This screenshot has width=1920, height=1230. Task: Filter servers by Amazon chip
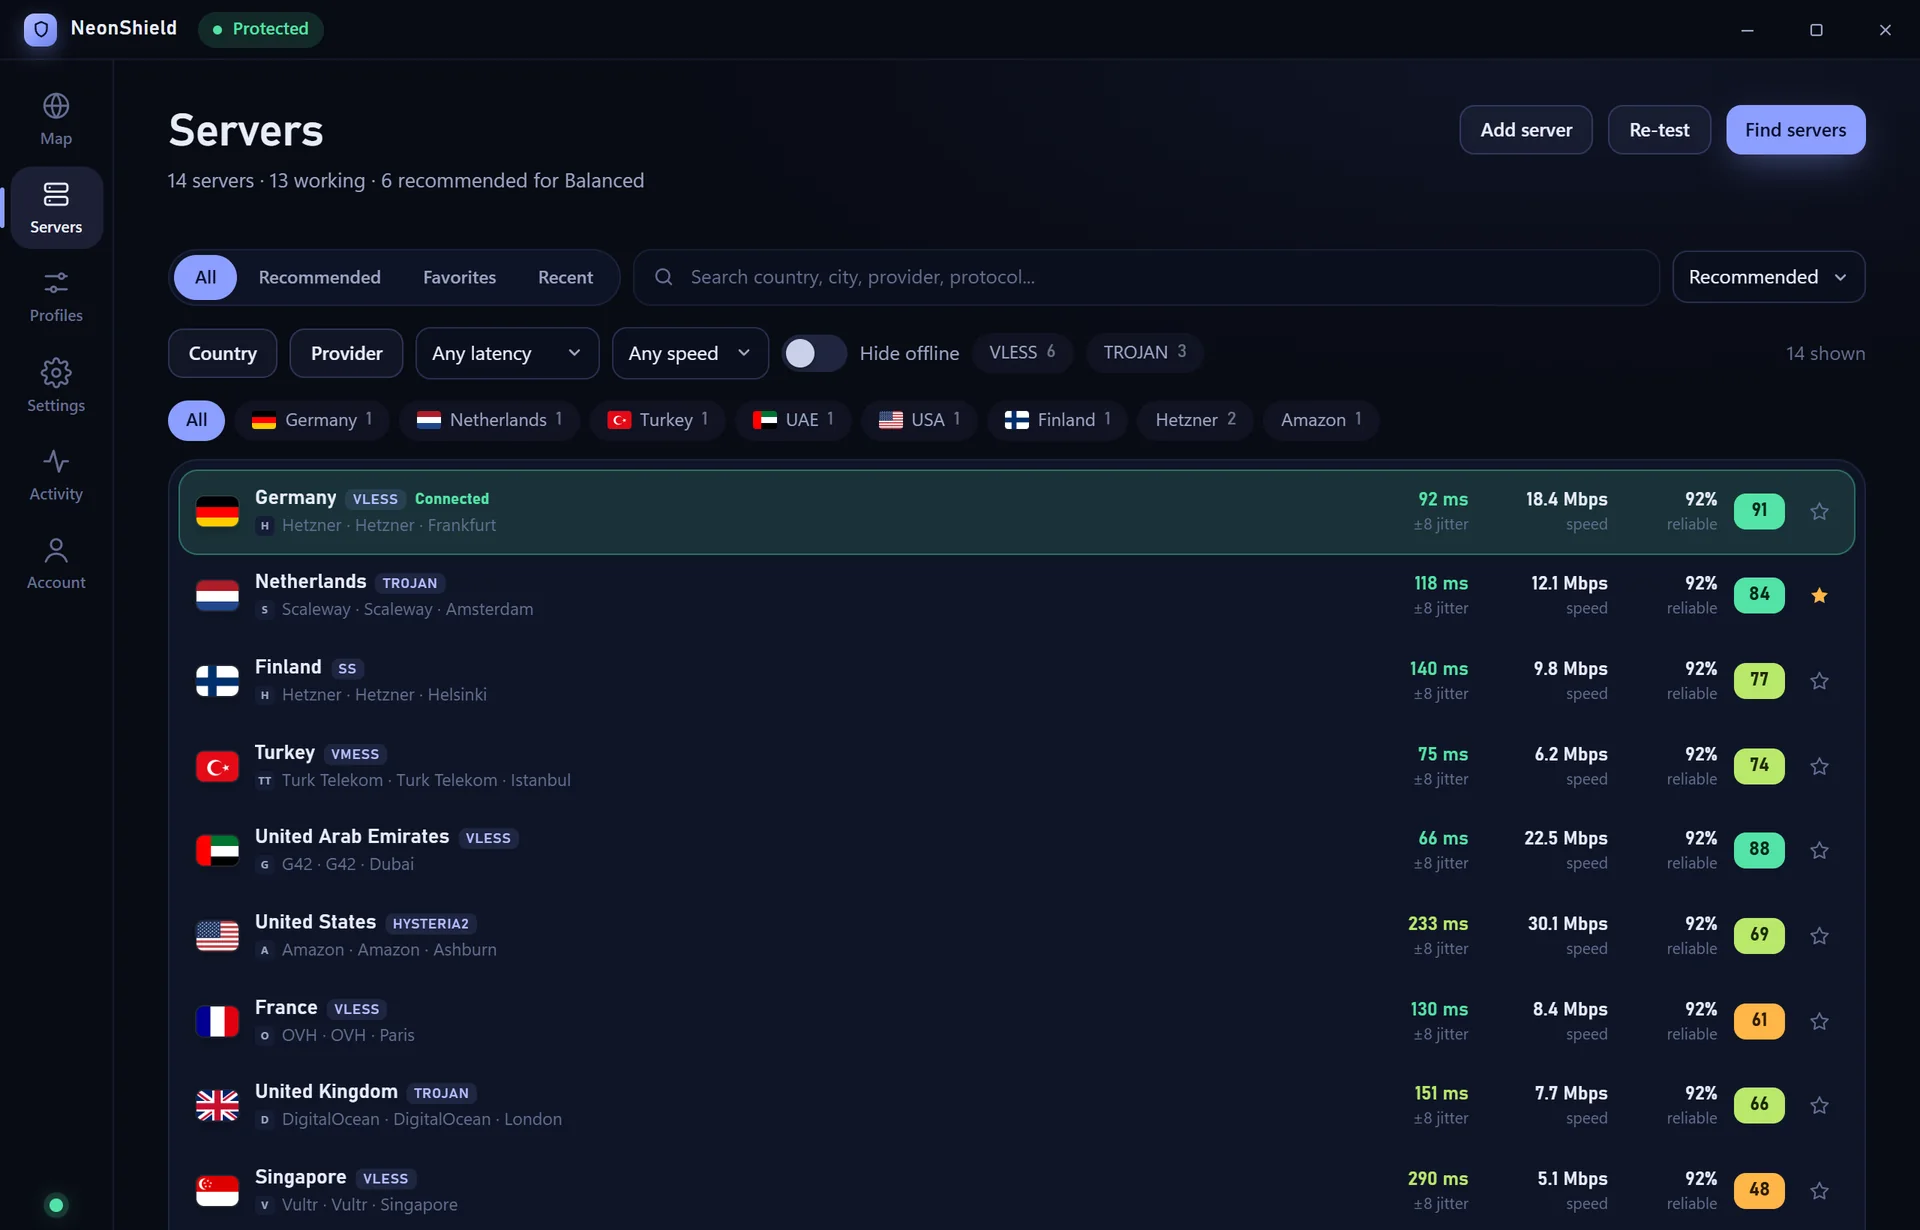point(1321,420)
